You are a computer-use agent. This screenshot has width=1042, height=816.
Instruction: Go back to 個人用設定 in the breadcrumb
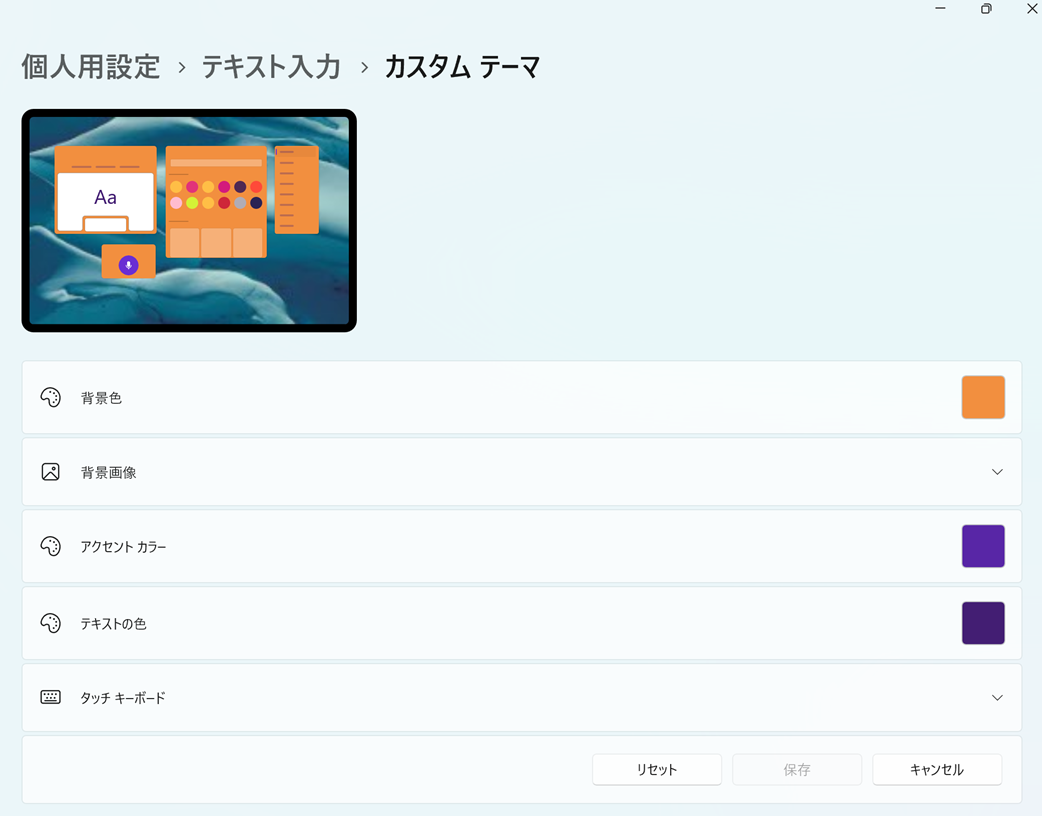click(x=91, y=67)
